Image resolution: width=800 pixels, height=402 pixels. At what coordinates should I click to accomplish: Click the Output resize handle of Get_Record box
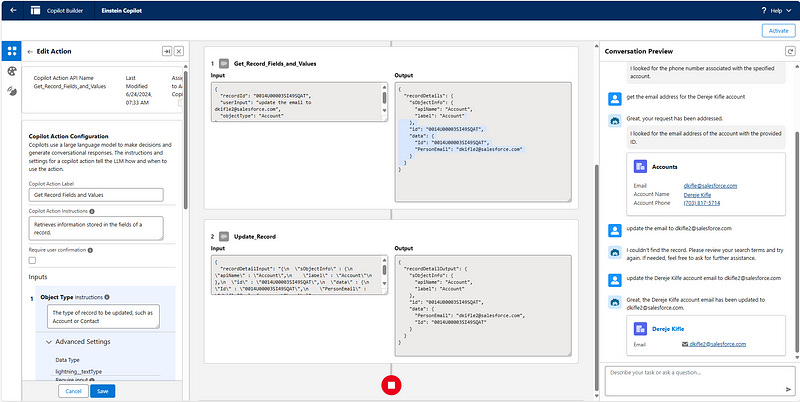pyautogui.click(x=568, y=198)
